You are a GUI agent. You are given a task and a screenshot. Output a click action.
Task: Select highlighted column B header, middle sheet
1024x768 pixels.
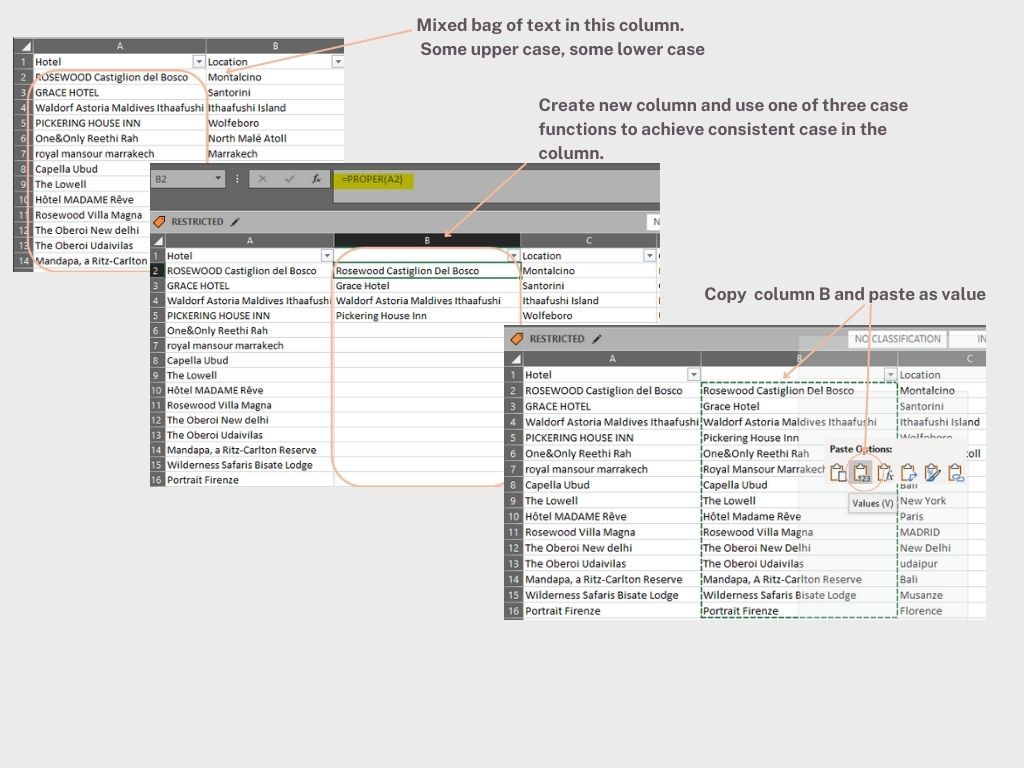pos(427,240)
